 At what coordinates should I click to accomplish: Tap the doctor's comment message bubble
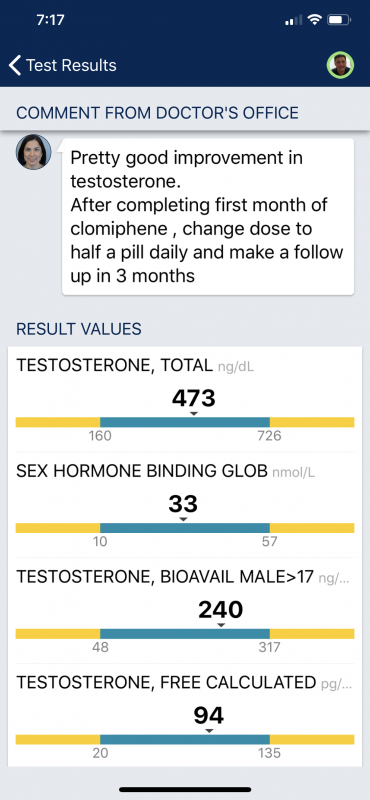(x=208, y=217)
